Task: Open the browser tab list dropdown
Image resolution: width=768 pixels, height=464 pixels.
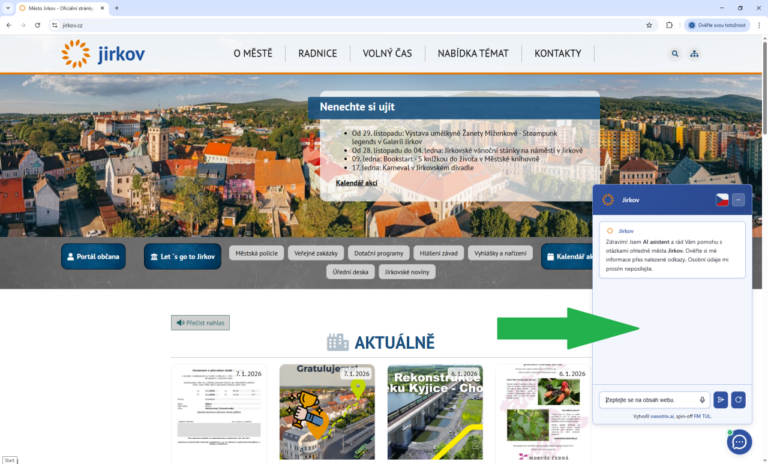Action: pos(9,8)
